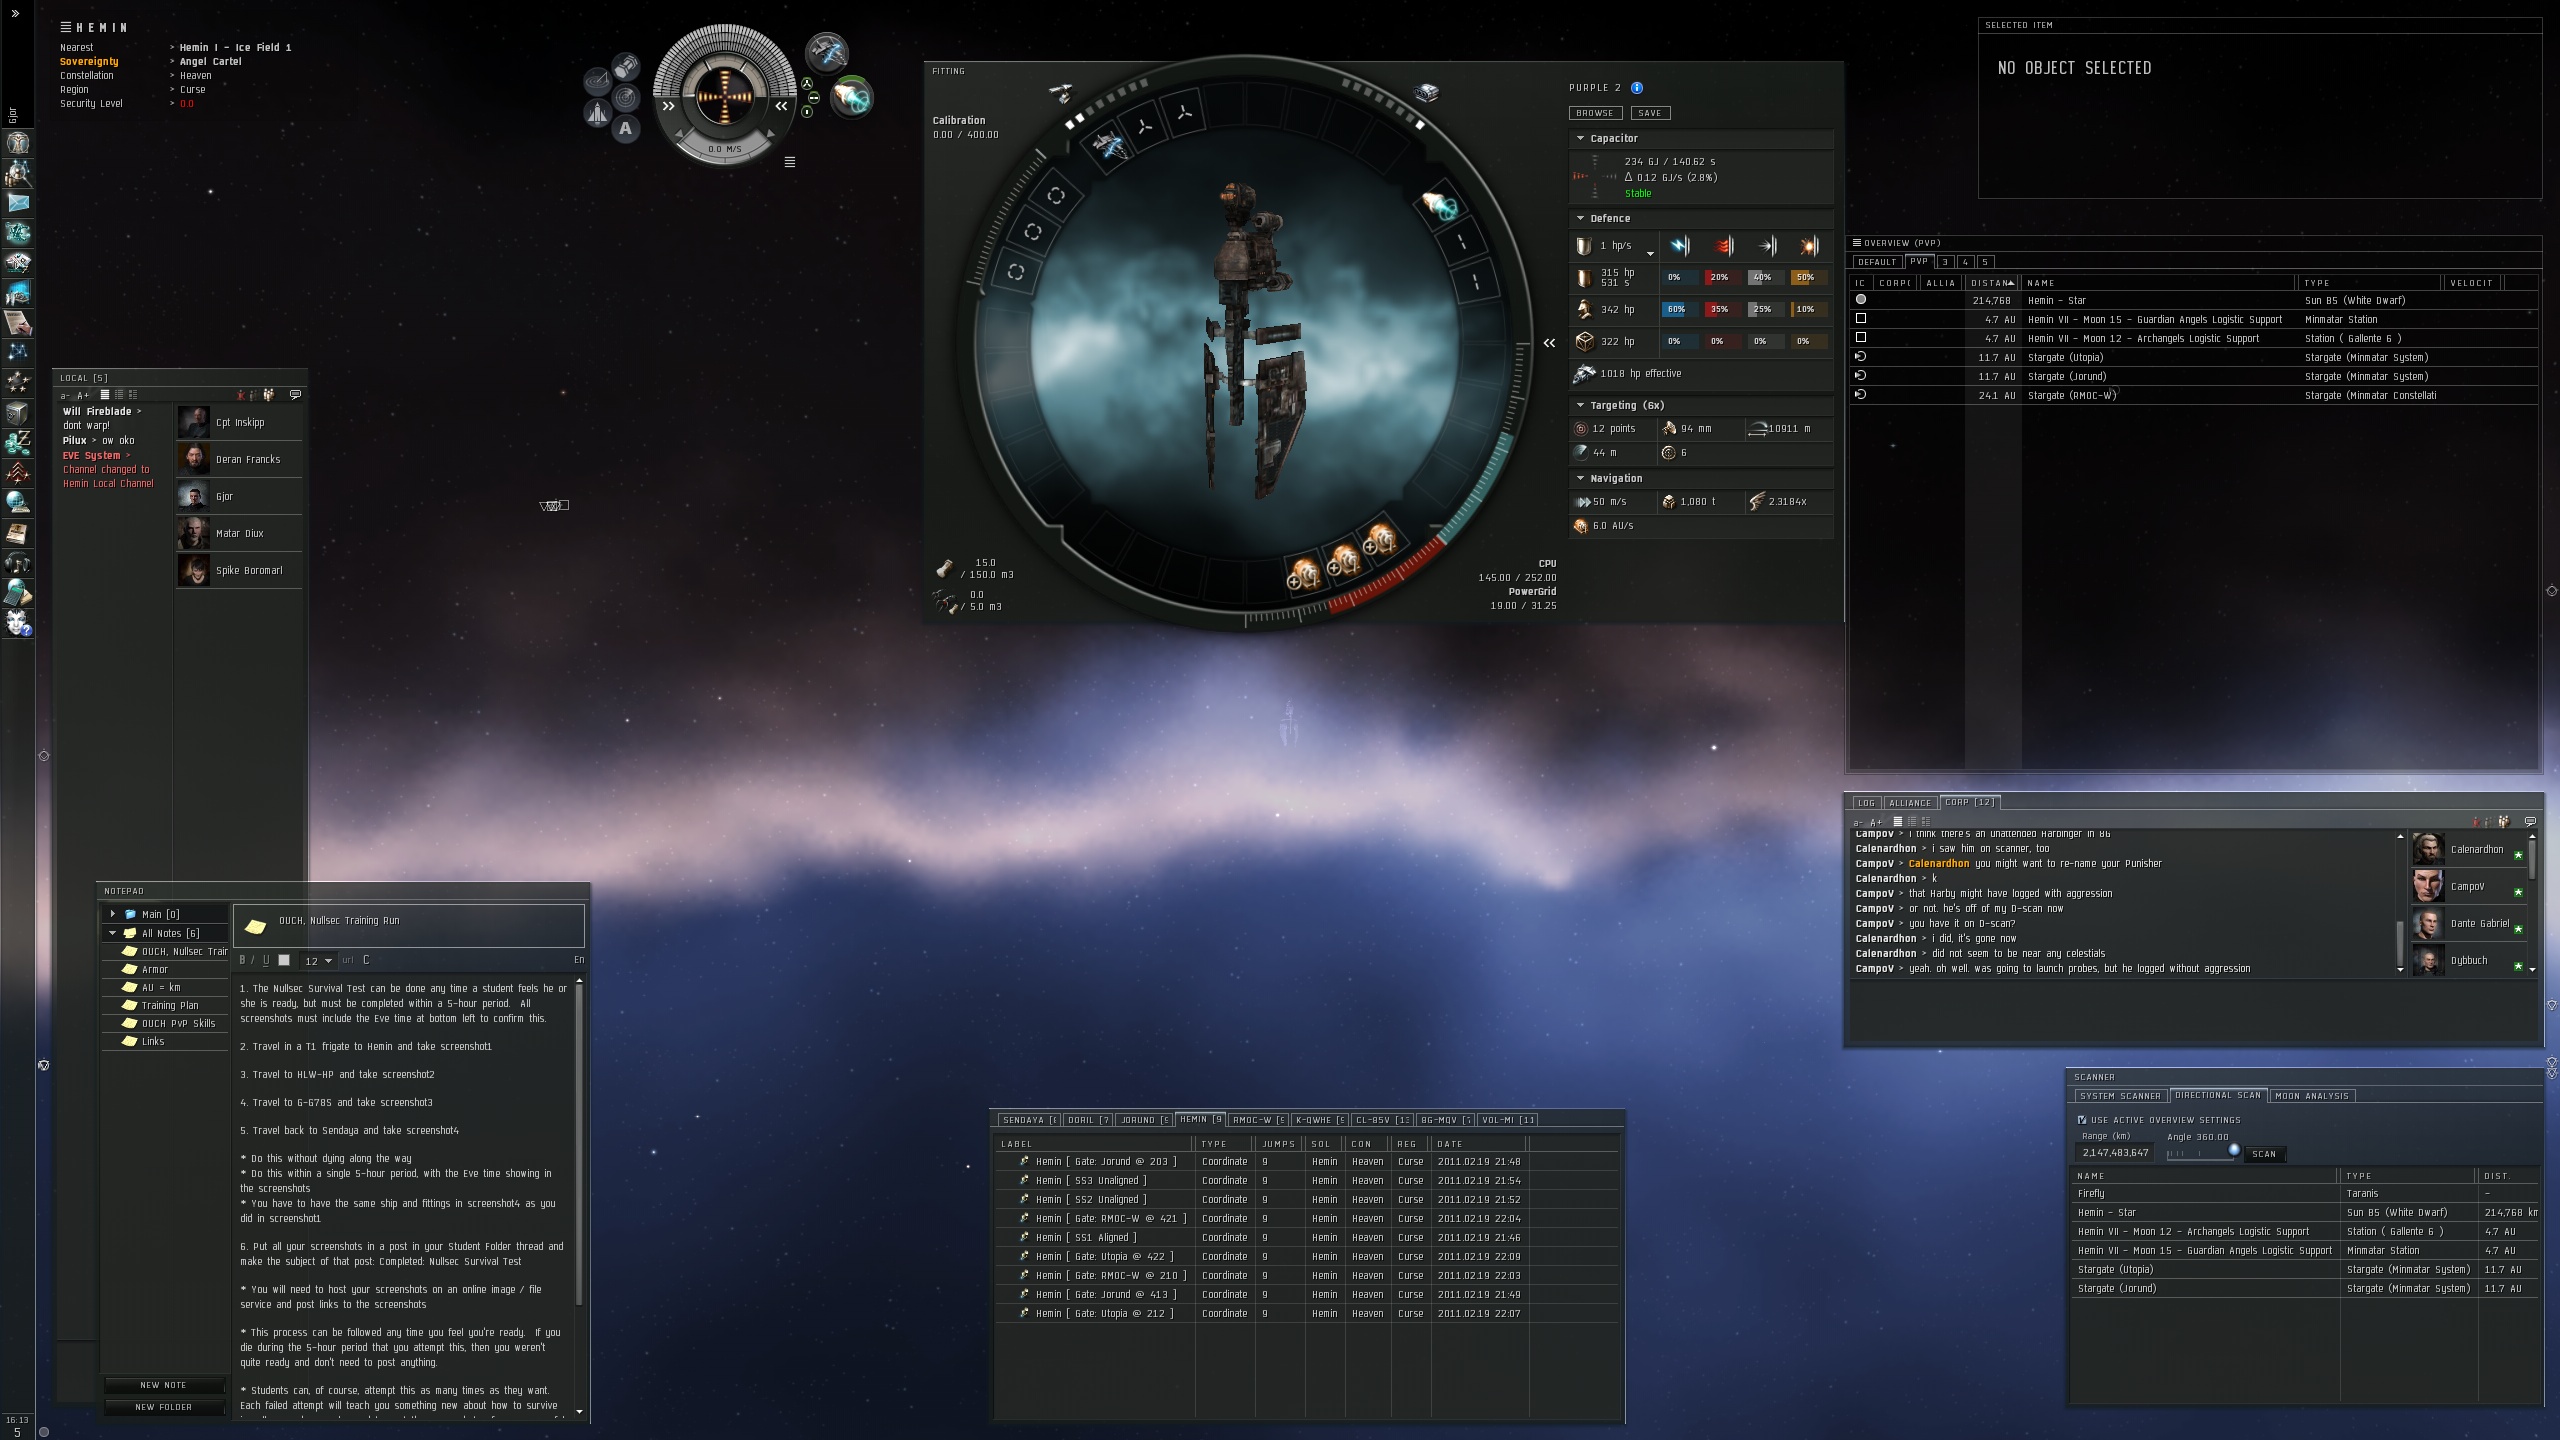2560x1440 pixels.
Task: Click the Cargo hold icon near HUD
Action: [626, 67]
